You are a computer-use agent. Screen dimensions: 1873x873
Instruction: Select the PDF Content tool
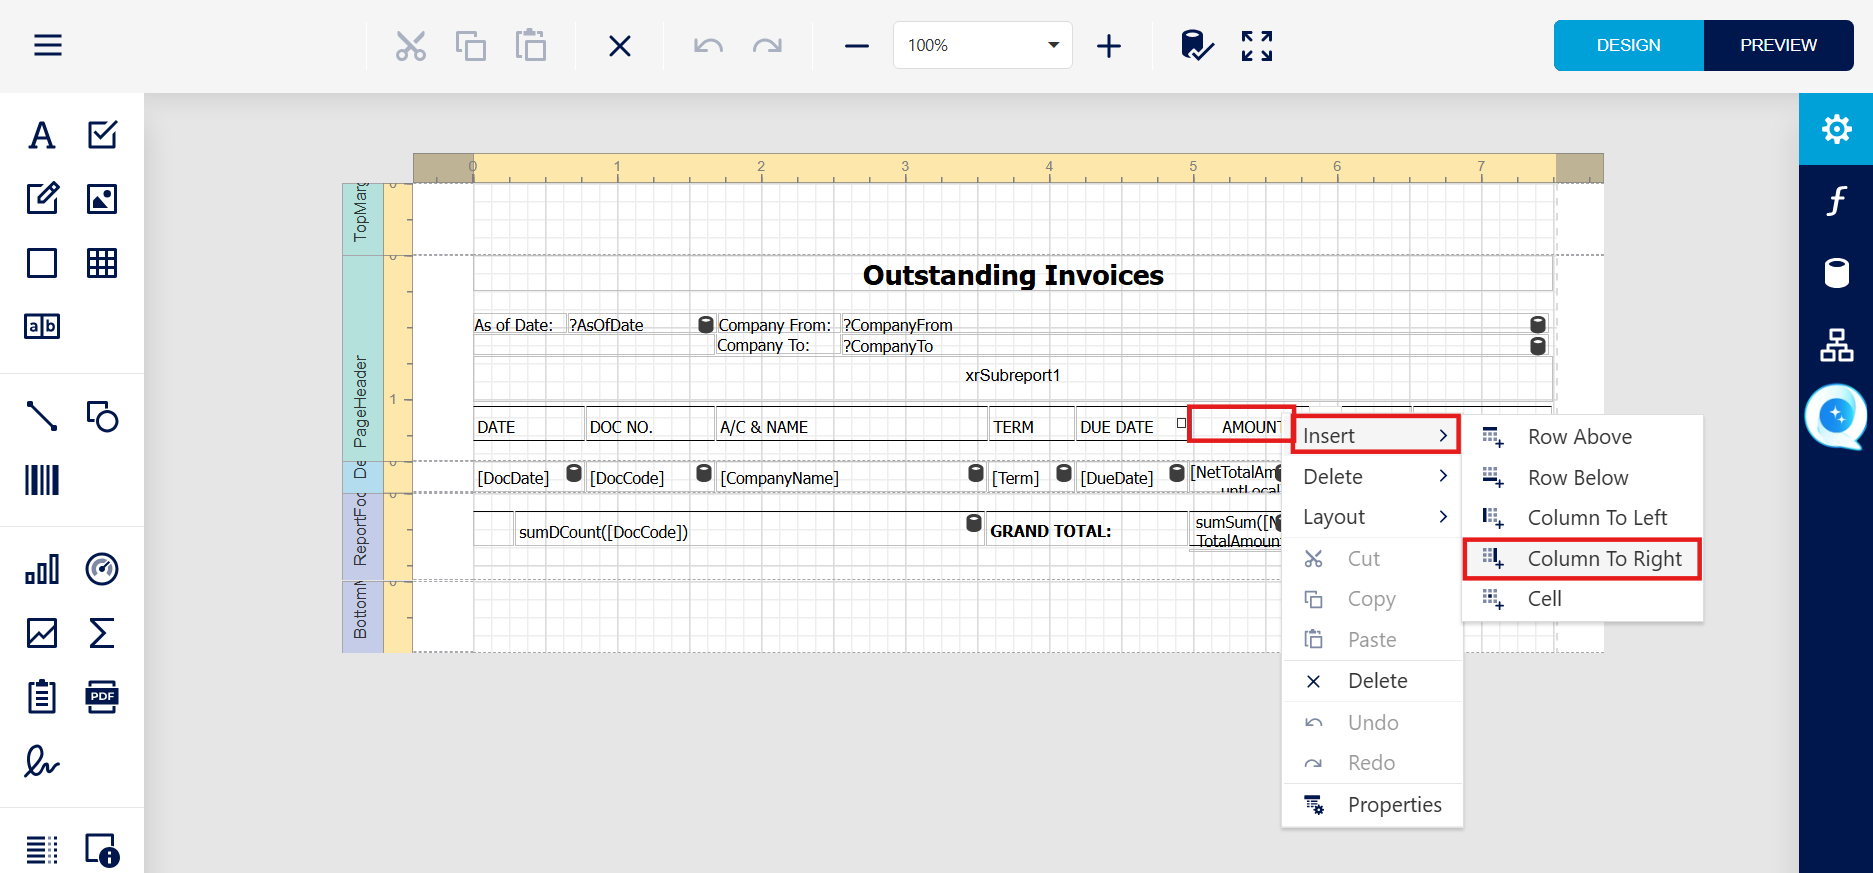[x=102, y=697]
